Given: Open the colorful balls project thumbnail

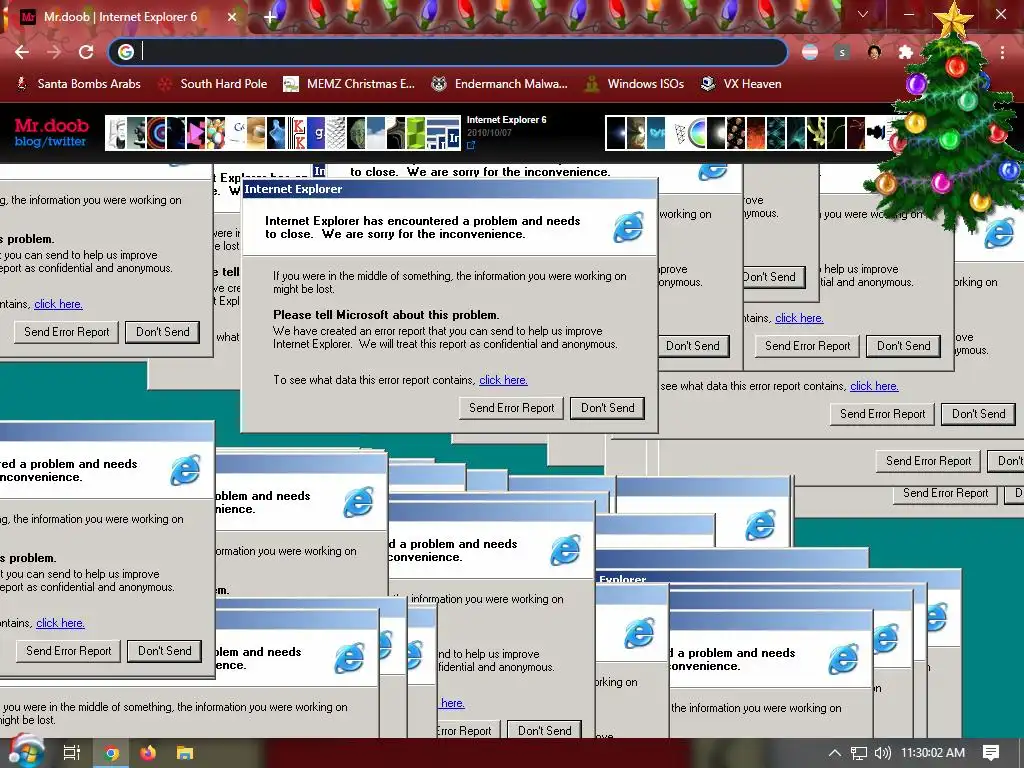Looking at the screenshot, I should (216, 133).
